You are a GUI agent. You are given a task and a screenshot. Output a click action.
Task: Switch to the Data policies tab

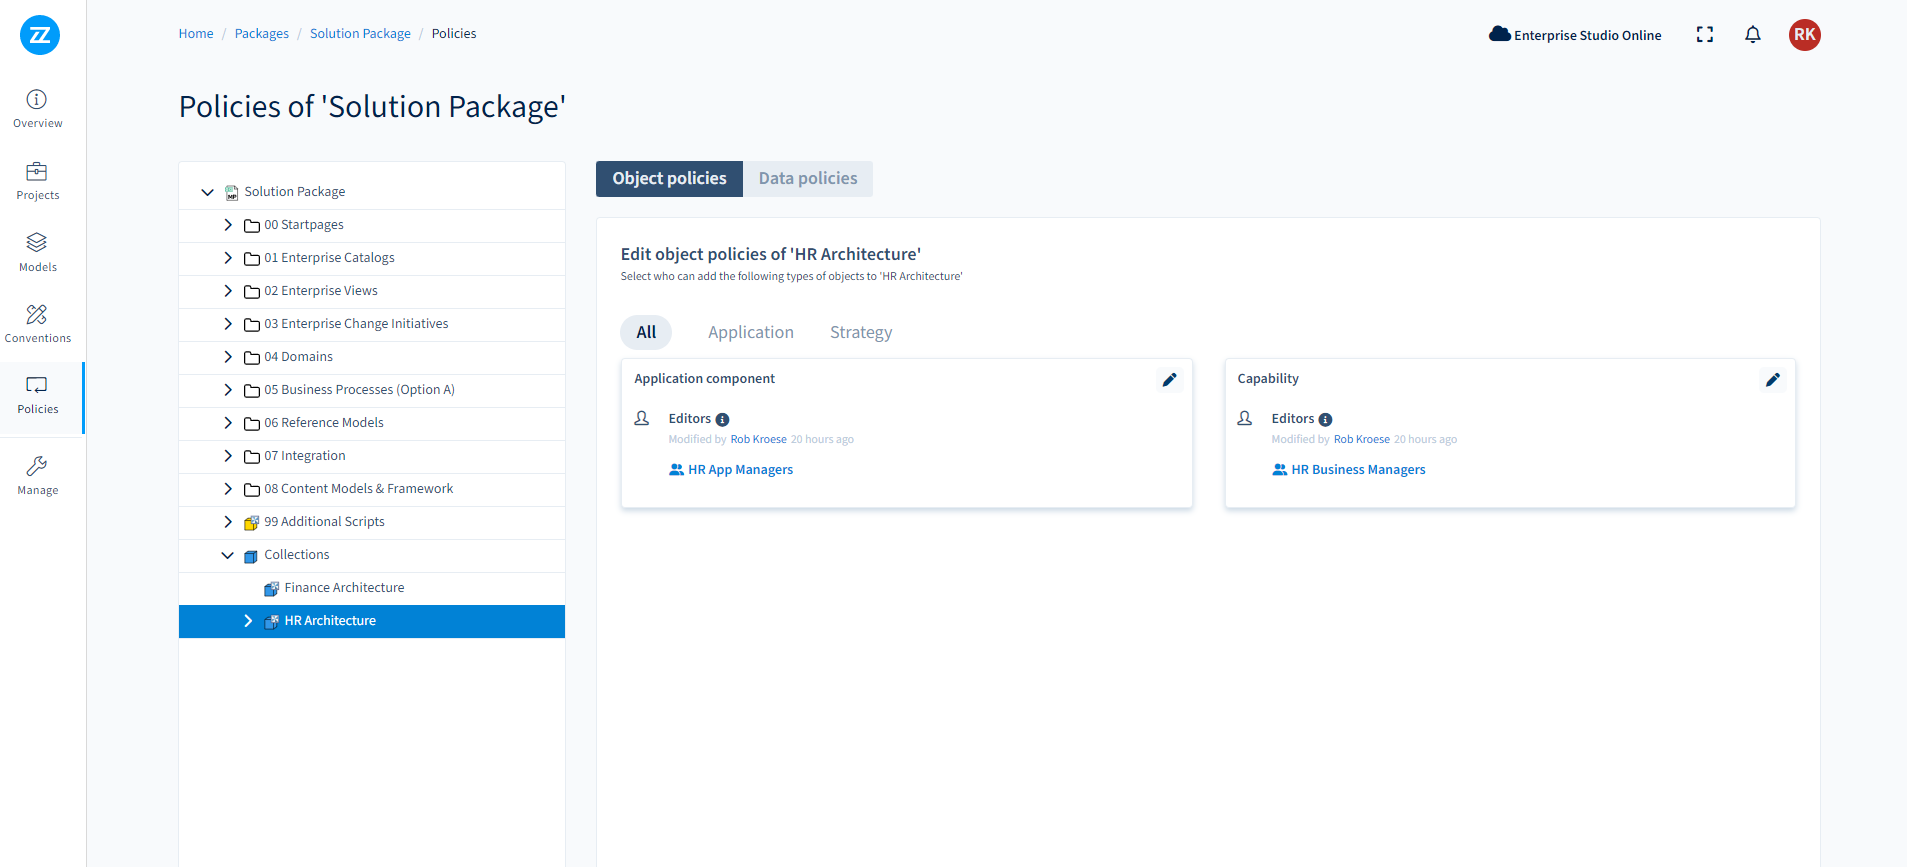tap(808, 179)
